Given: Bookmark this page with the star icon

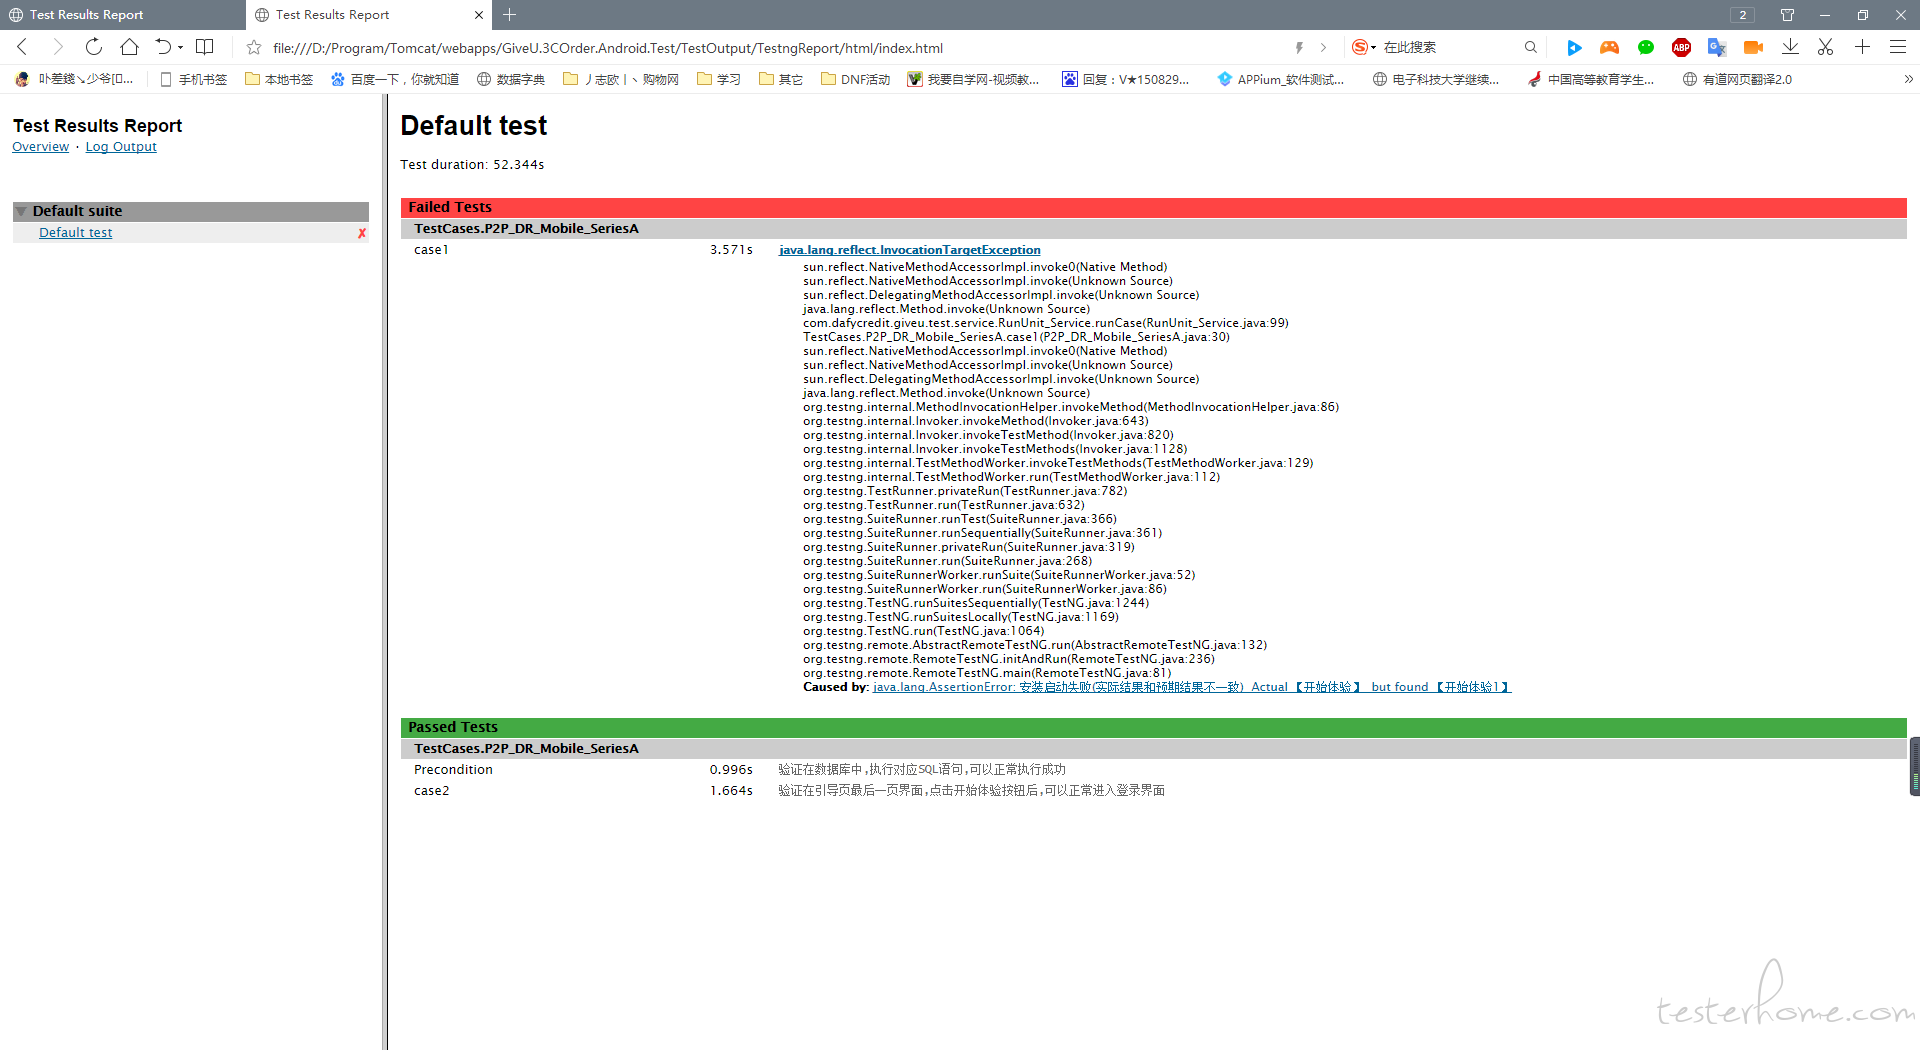Looking at the screenshot, I should coord(254,47).
